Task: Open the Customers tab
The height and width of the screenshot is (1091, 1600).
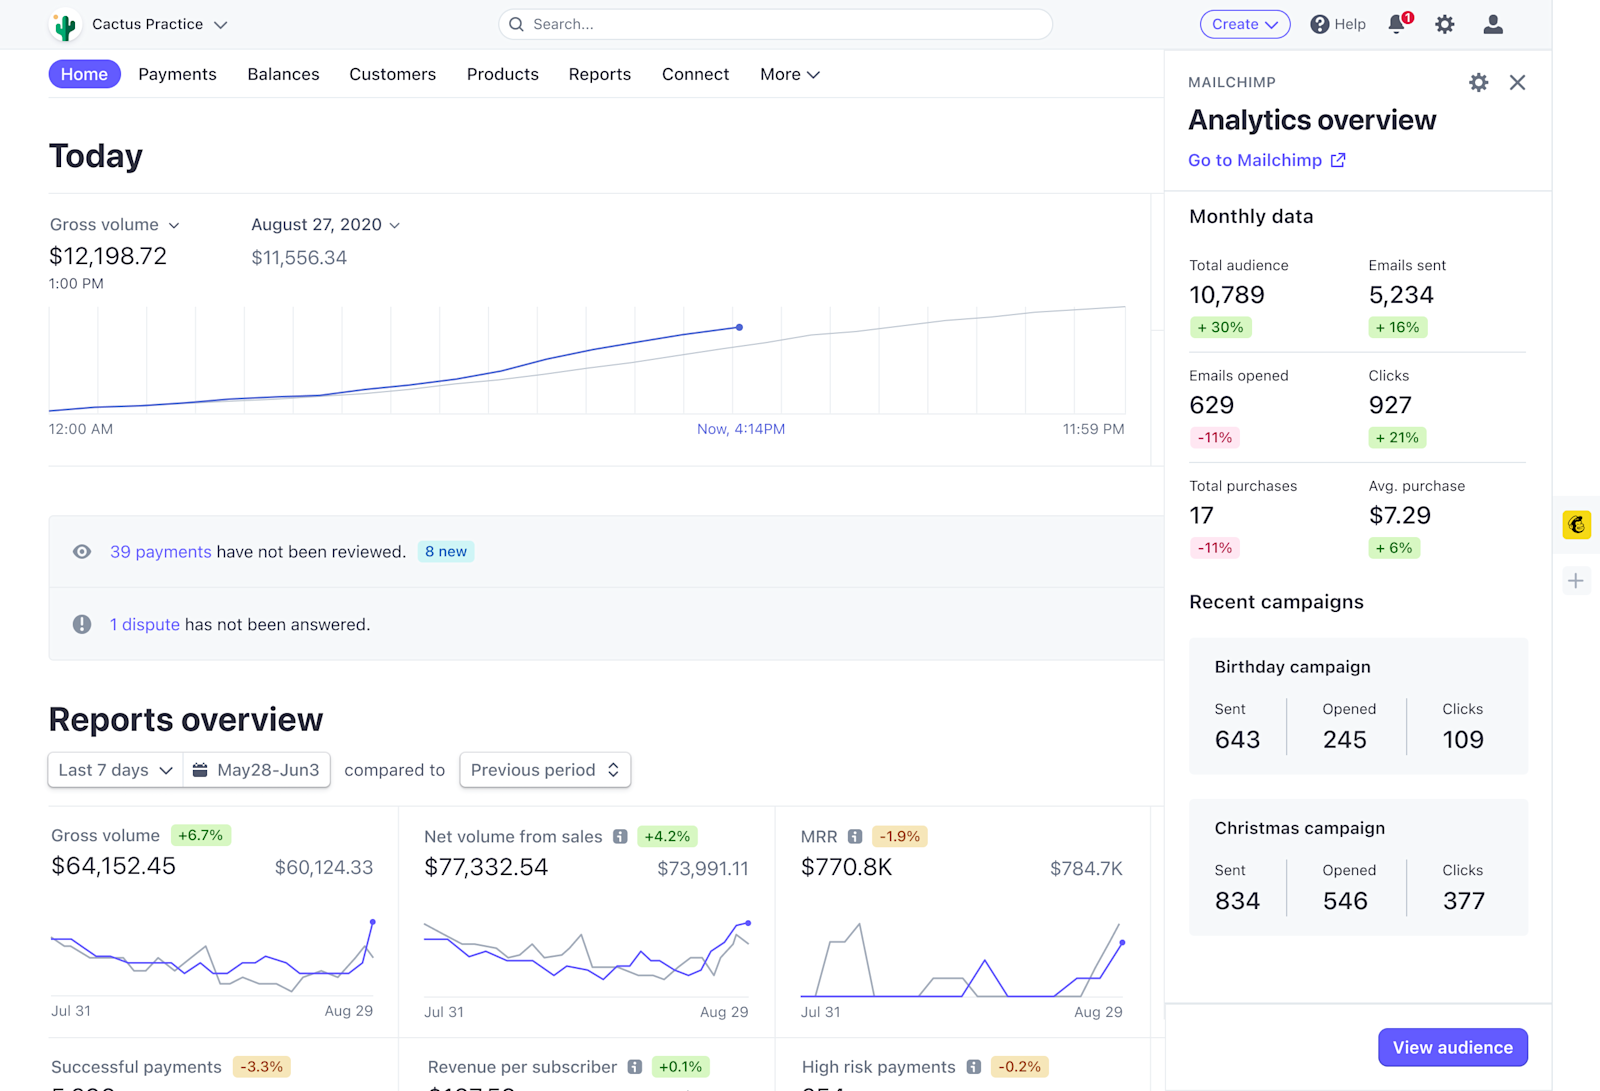Action: pyautogui.click(x=392, y=74)
